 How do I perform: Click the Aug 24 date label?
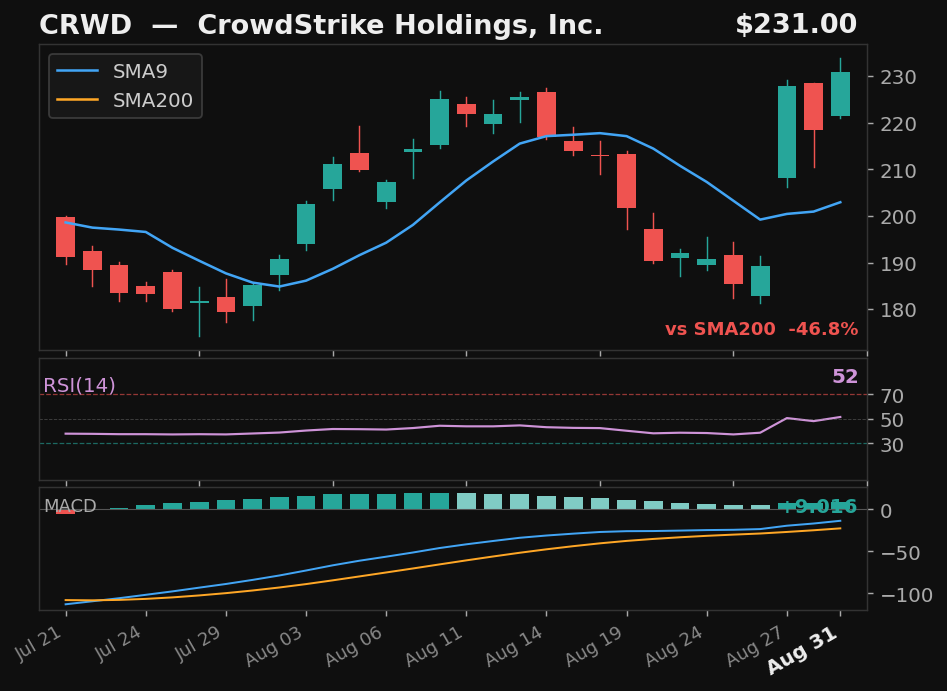point(675,646)
